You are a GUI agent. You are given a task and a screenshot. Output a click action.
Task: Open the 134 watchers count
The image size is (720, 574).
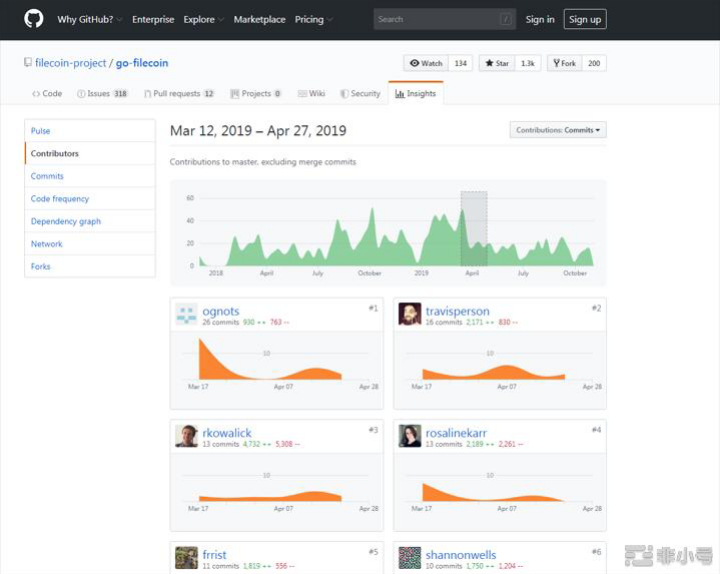pos(461,63)
